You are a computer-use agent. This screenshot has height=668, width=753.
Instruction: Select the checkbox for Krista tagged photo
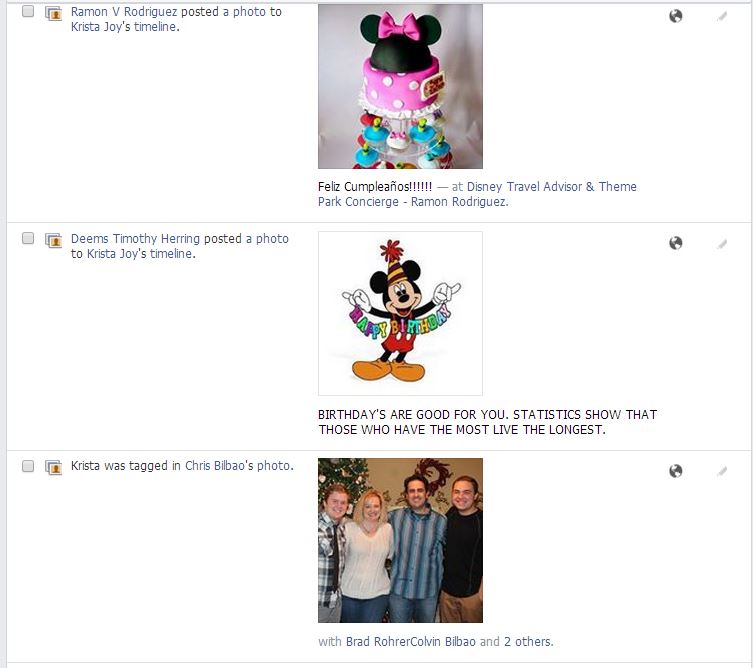(28, 466)
